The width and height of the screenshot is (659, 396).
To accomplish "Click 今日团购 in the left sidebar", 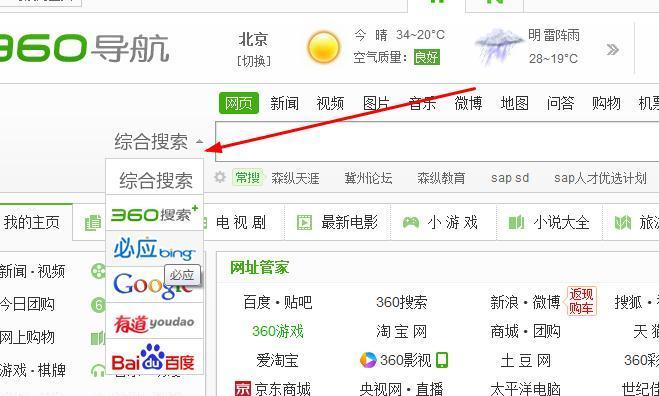I will (x=27, y=304).
